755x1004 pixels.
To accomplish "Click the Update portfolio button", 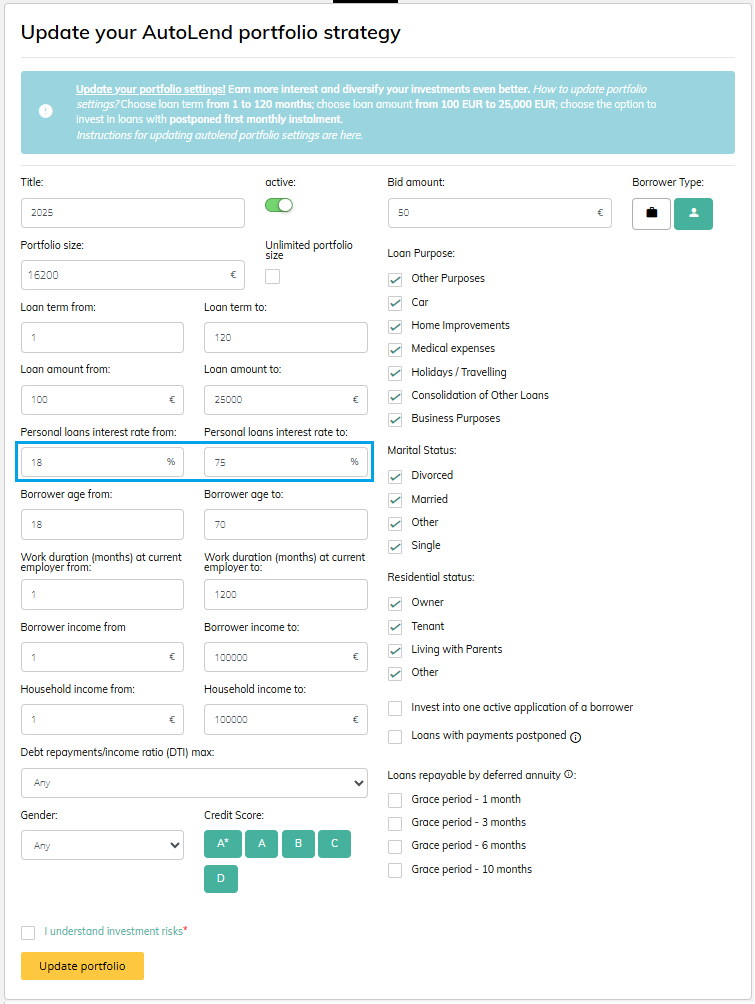I will 82,966.
